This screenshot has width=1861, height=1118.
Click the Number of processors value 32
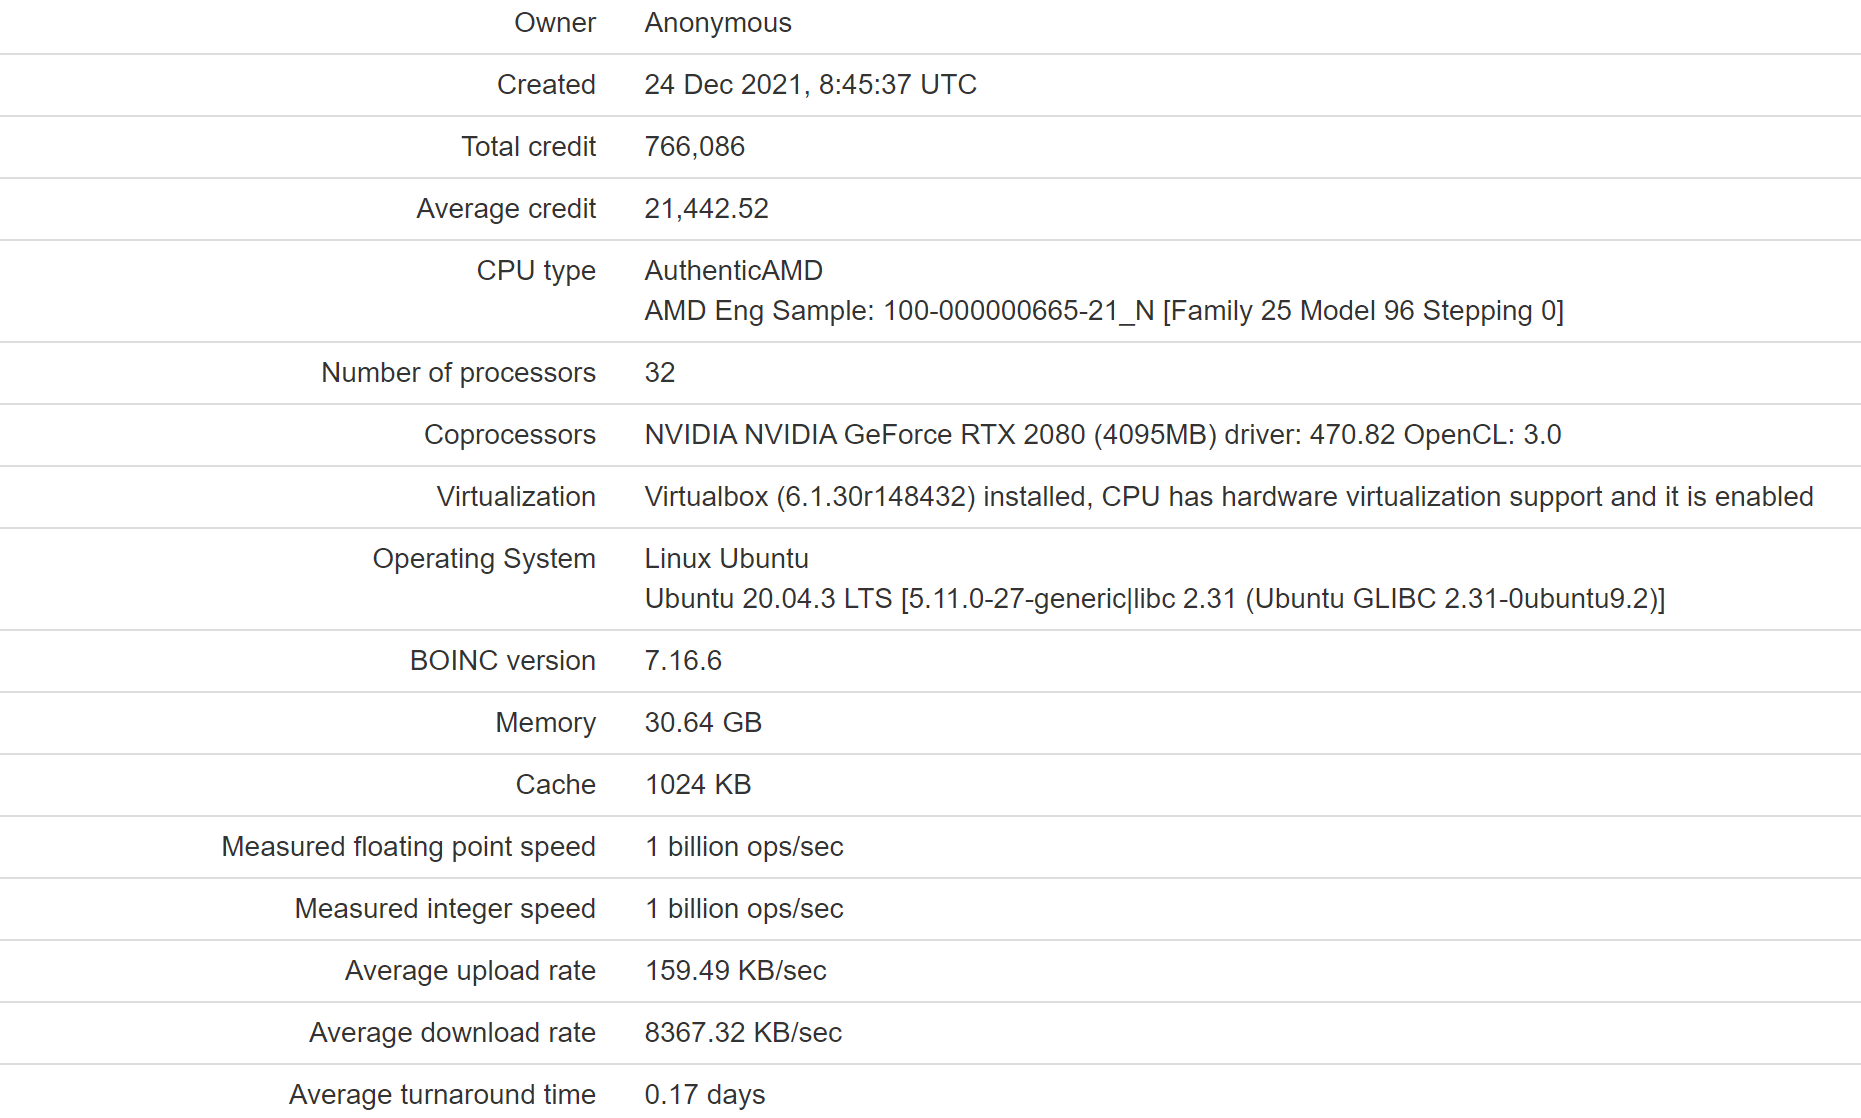point(660,373)
